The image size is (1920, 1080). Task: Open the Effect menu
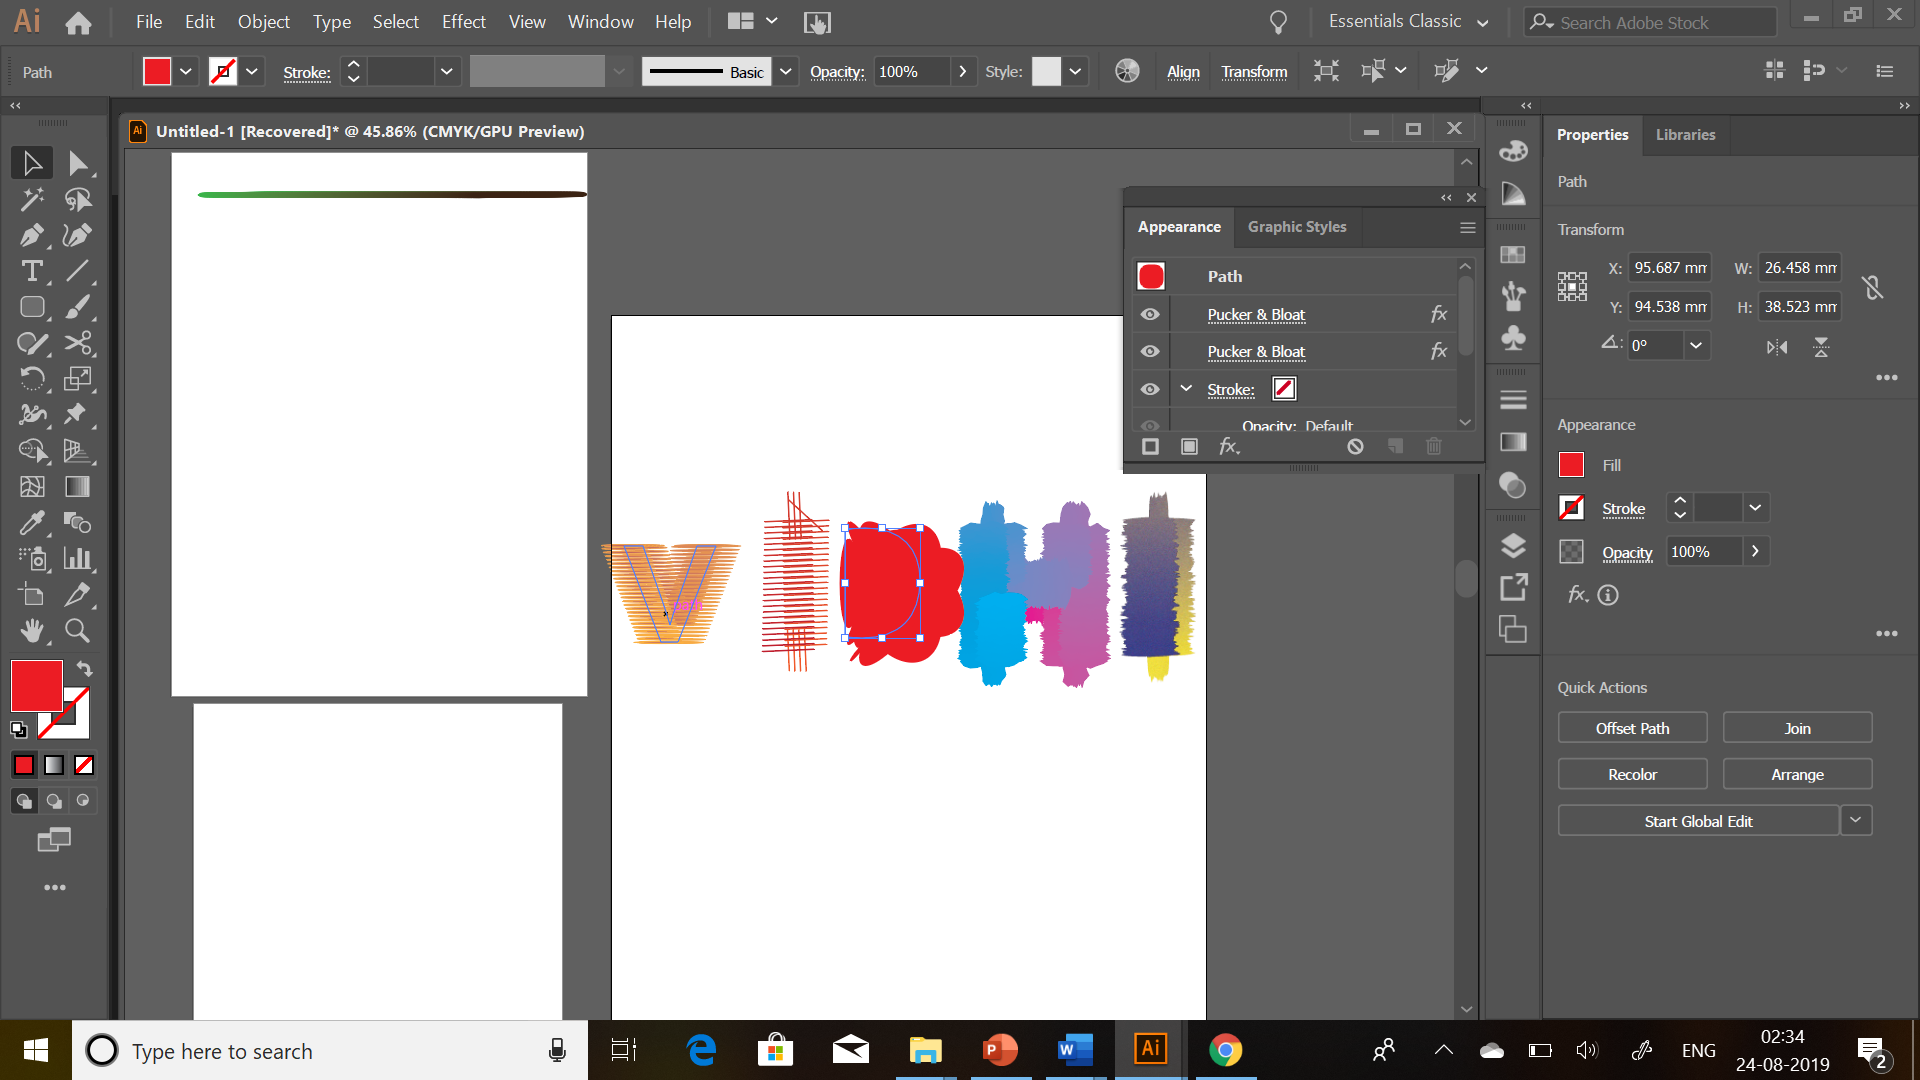click(463, 22)
